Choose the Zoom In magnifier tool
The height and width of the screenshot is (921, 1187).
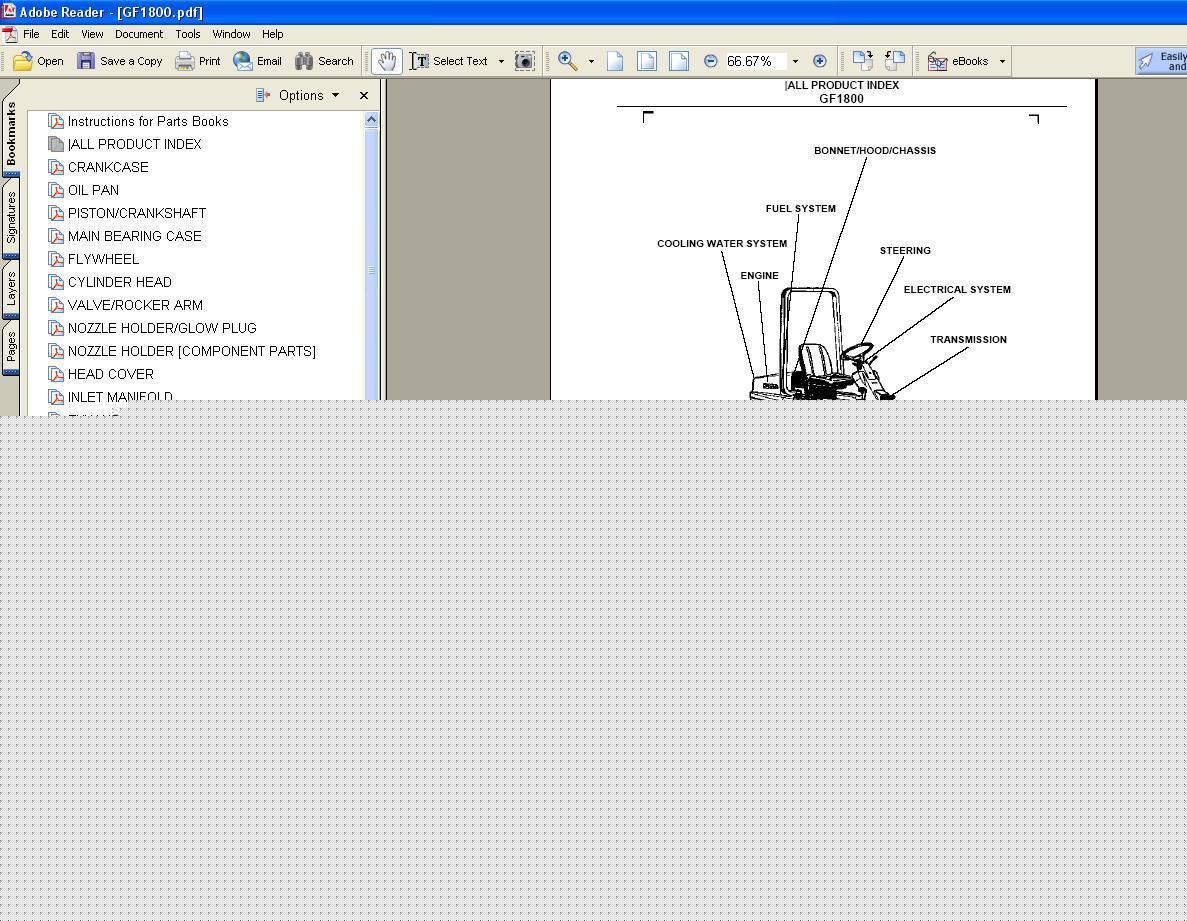point(568,61)
